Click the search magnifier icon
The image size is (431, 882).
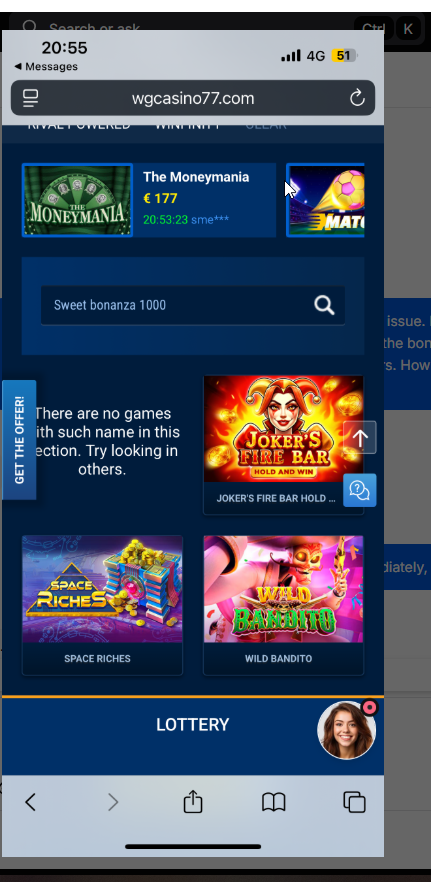[324, 305]
